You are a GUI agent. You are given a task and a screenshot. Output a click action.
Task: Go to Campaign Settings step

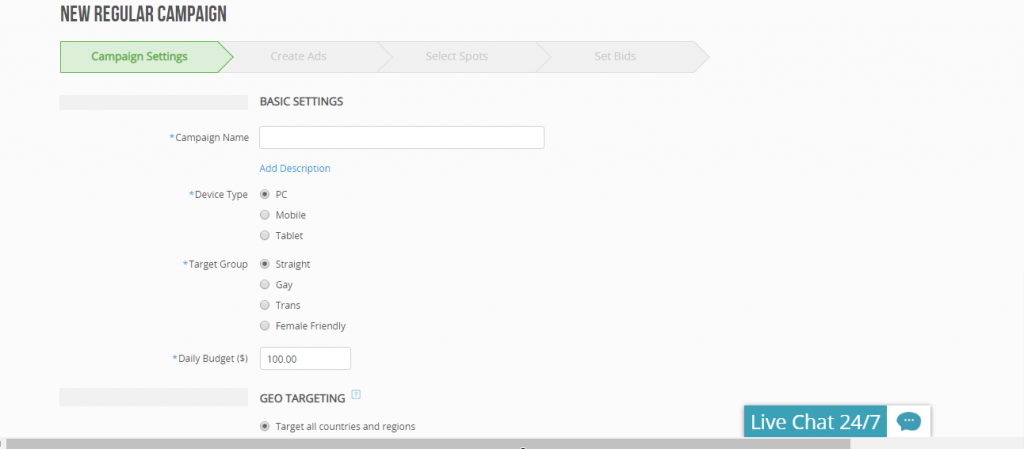[x=140, y=57]
